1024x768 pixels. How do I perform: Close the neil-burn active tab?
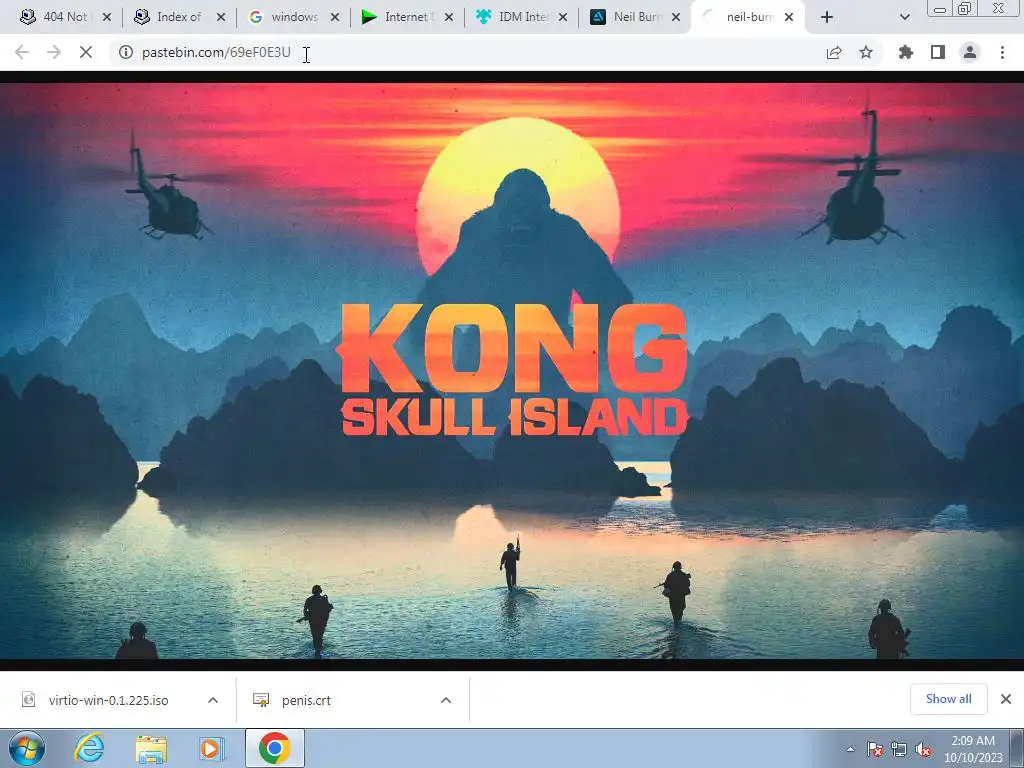click(x=789, y=18)
